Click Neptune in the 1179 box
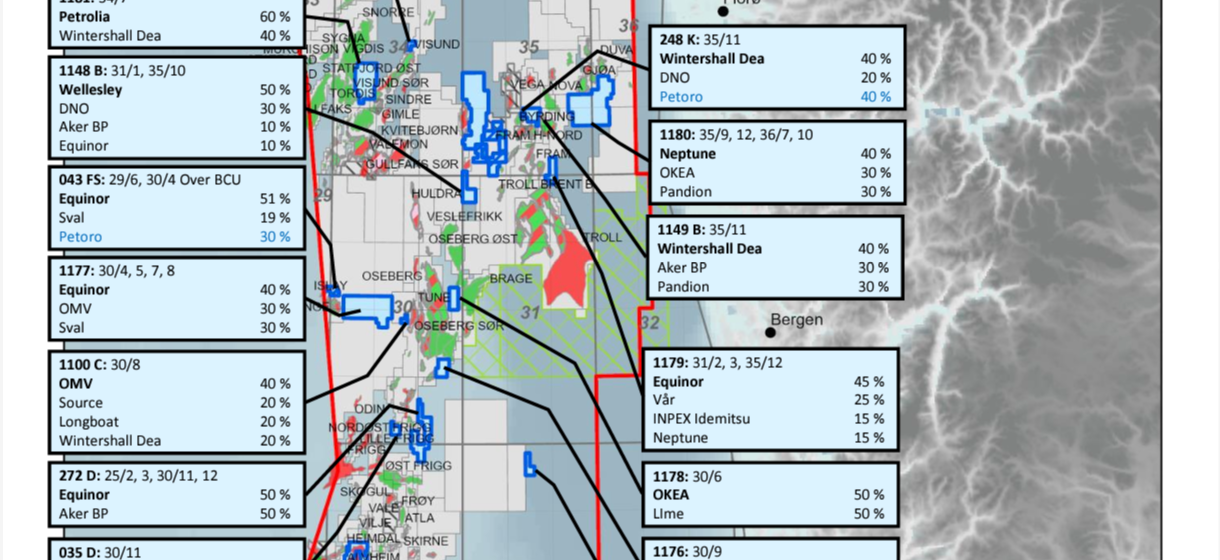1220x560 pixels. click(680, 438)
